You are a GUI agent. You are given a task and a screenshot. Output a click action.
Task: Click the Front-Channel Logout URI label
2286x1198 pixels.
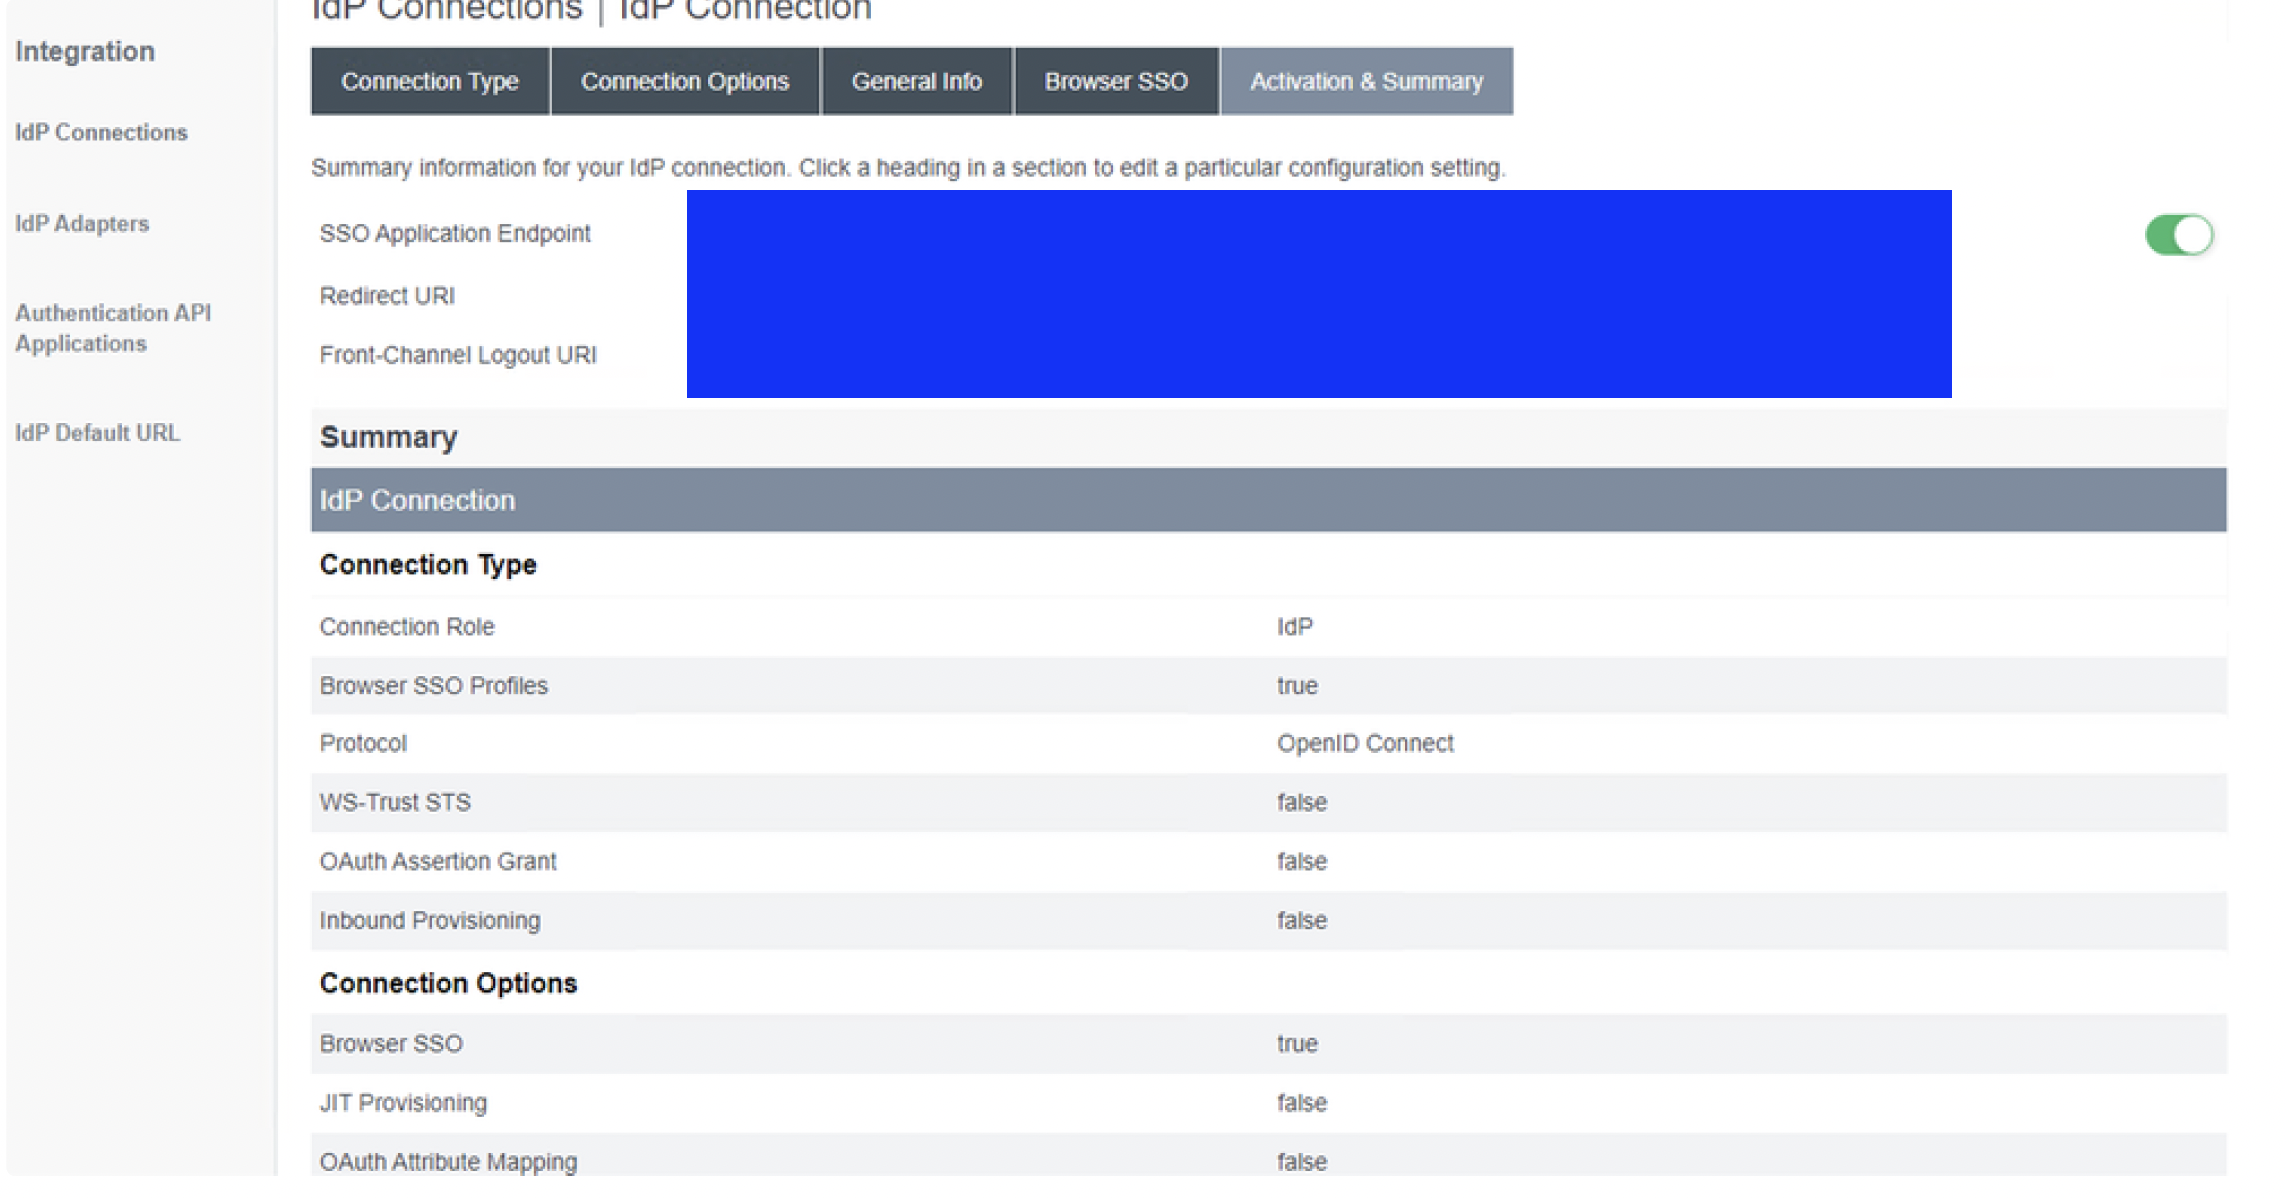(458, 355)
